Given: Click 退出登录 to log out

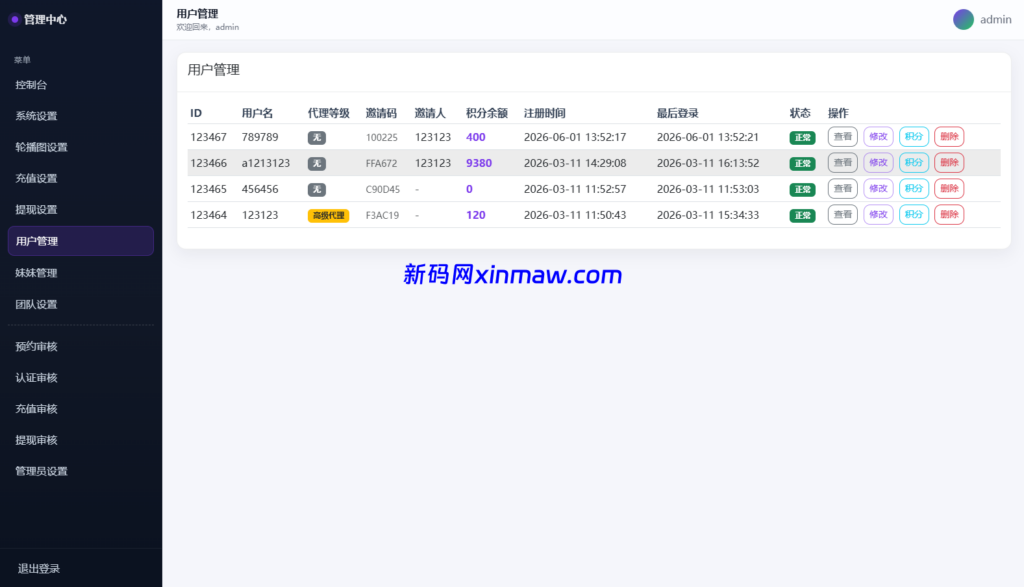Looking at the screenshot, I should point(39,569).
